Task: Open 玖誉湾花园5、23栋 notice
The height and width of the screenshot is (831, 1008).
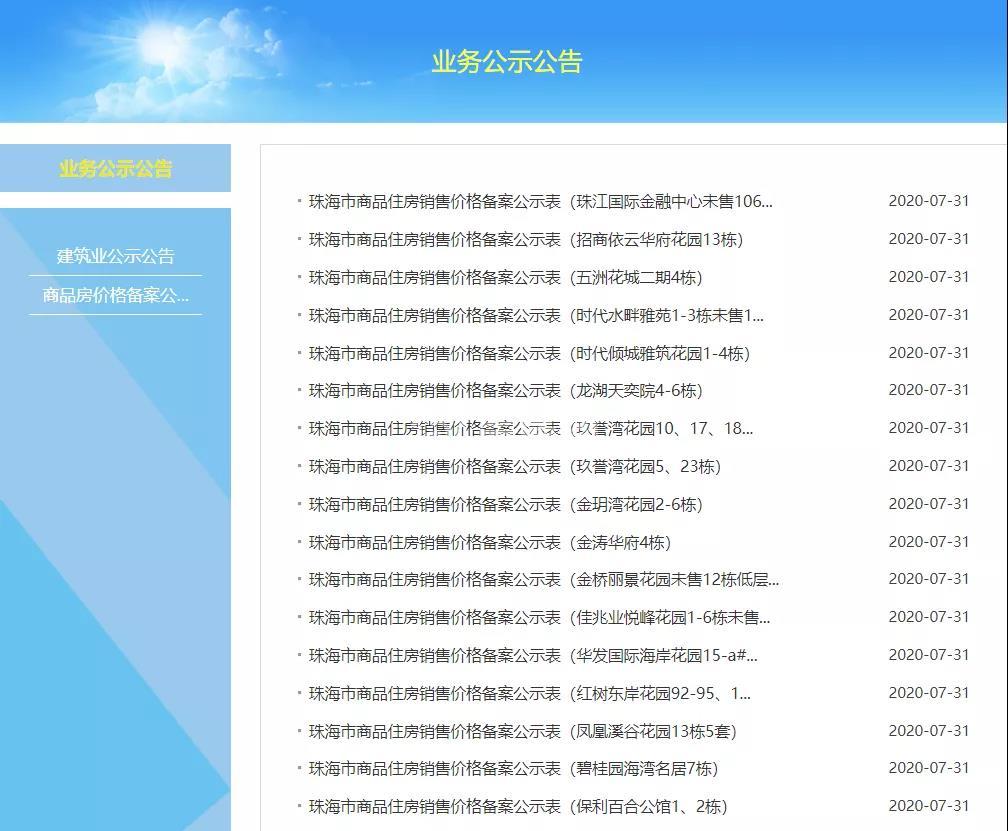Action: tap(514, 467)
